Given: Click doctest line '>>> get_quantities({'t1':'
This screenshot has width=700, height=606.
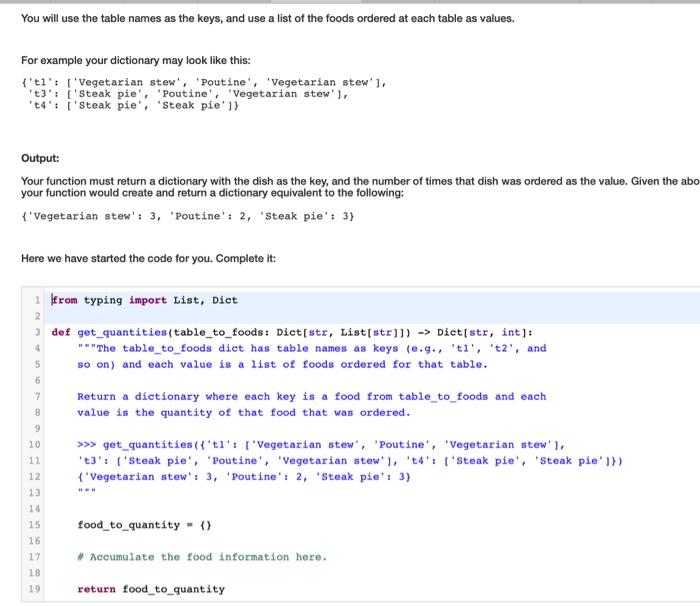Looking at the screenshot, I should point(321,445).
